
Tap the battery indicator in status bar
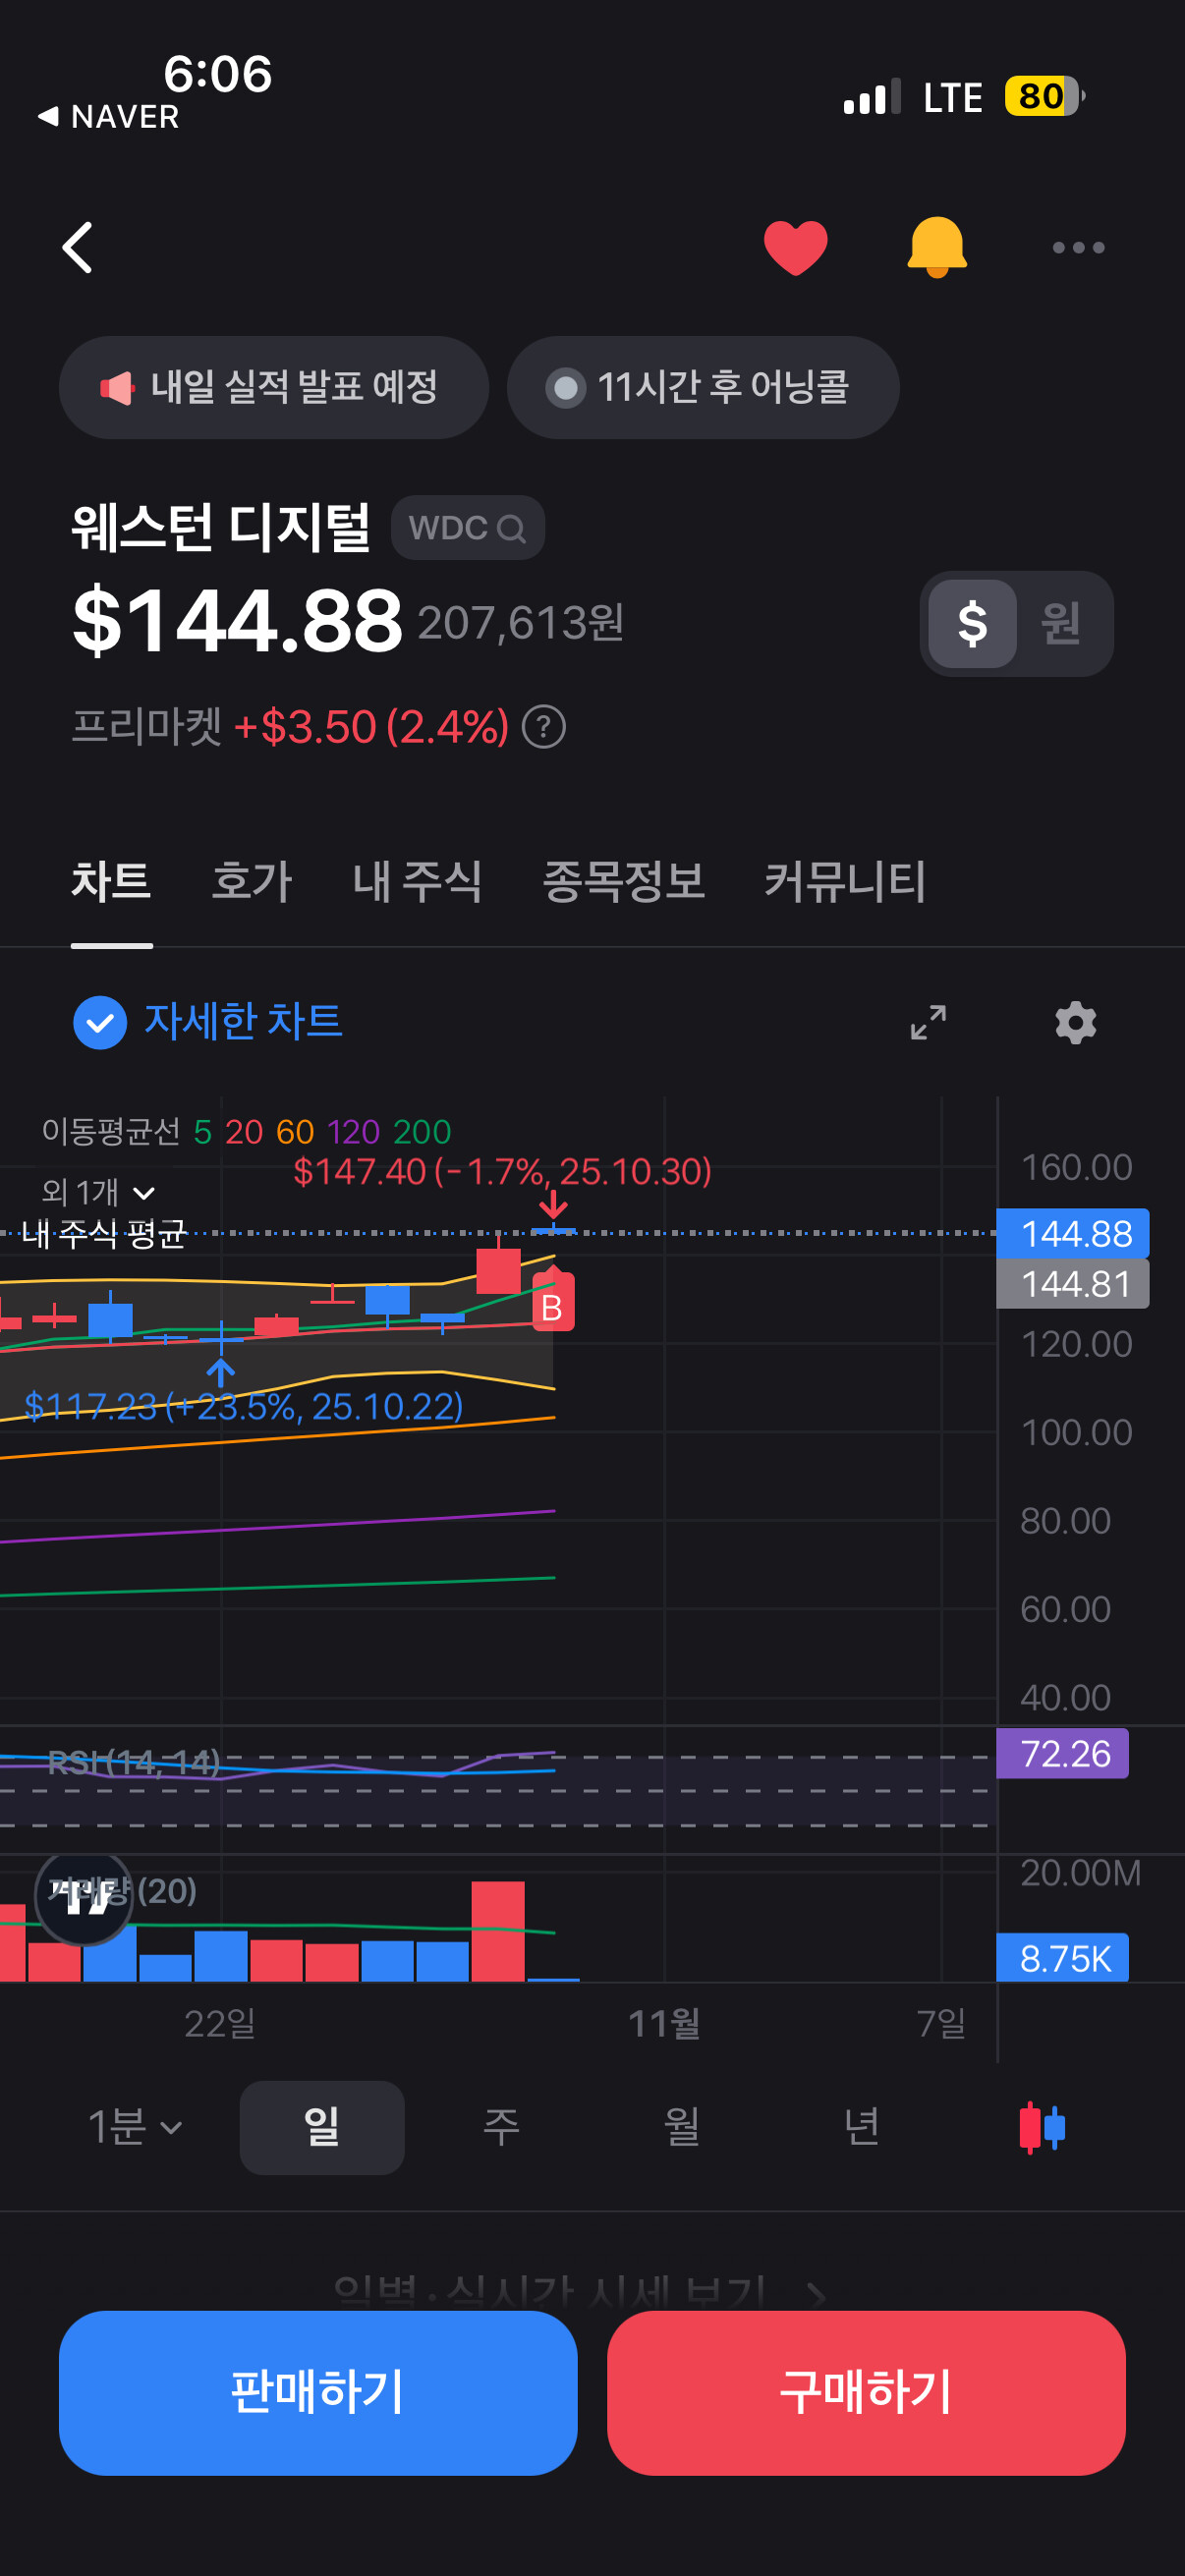[x=1045, y=97]
